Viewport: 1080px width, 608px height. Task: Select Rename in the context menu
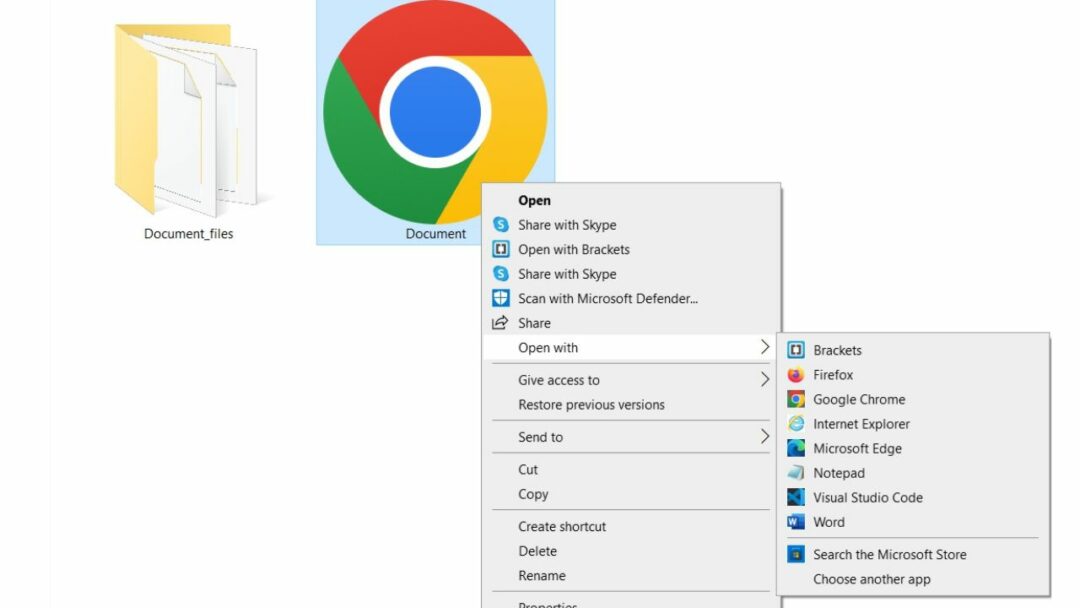[x=541, y=576]
